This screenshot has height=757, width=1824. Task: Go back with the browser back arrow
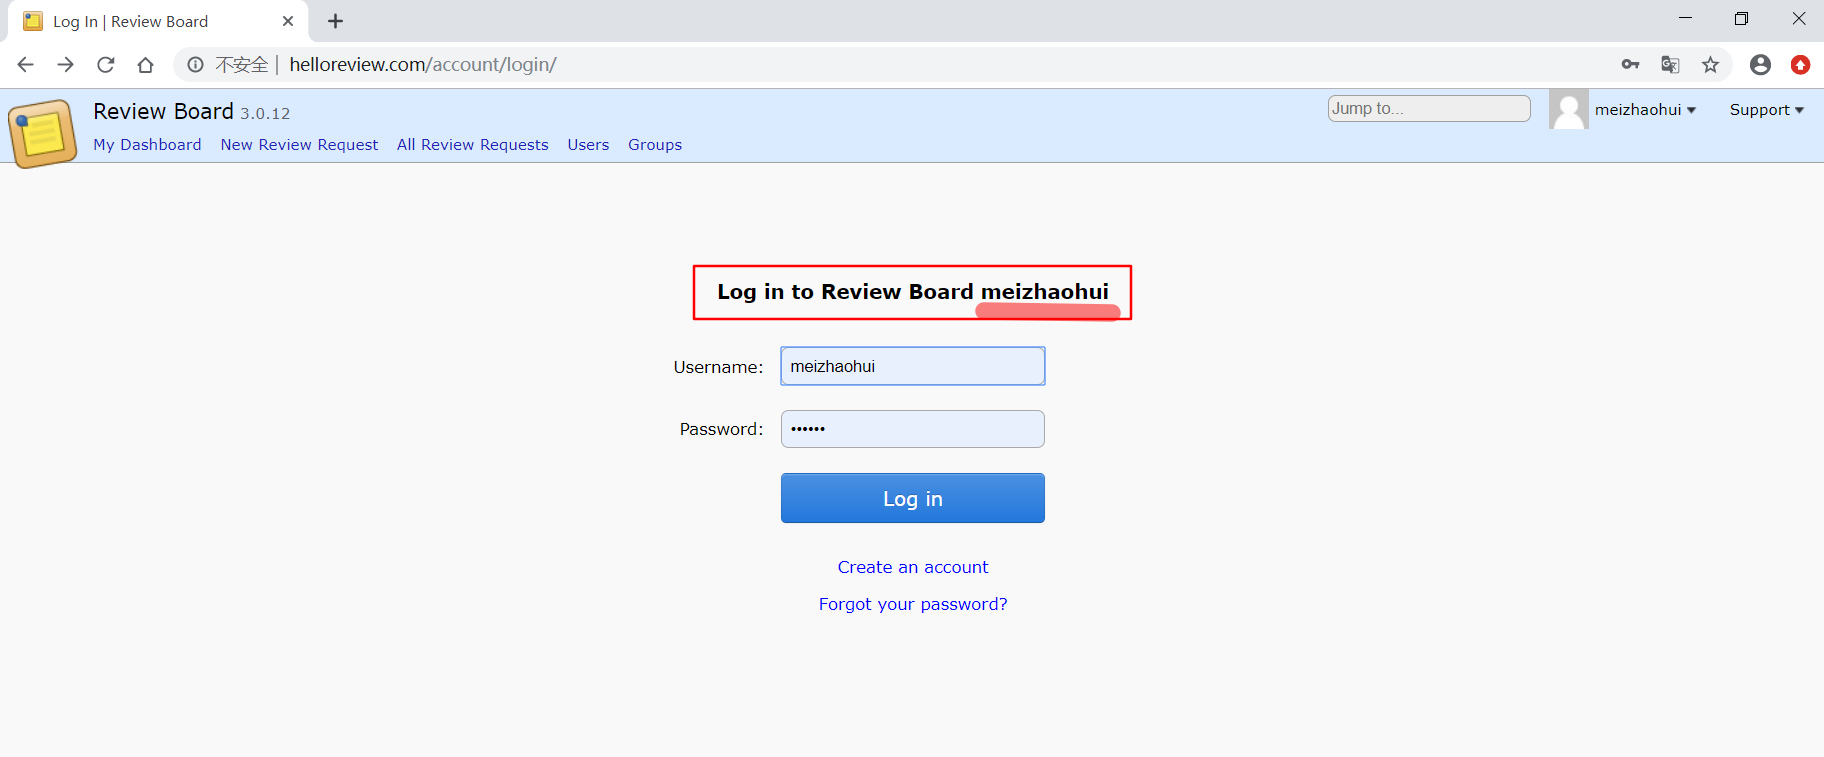coord(26,65)
